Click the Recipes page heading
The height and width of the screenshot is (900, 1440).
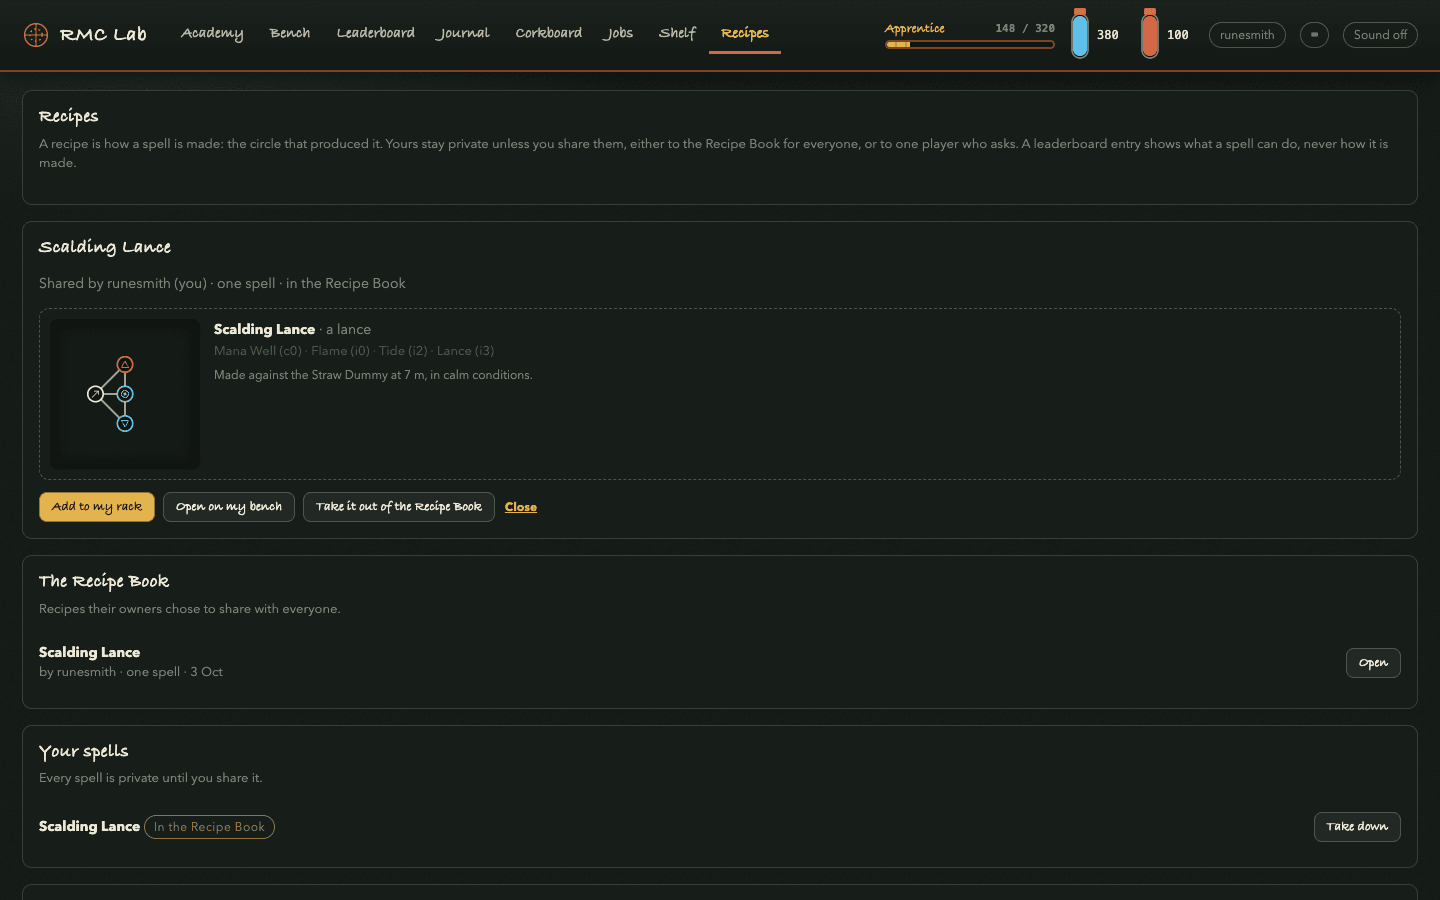click(x=69, y=116)
